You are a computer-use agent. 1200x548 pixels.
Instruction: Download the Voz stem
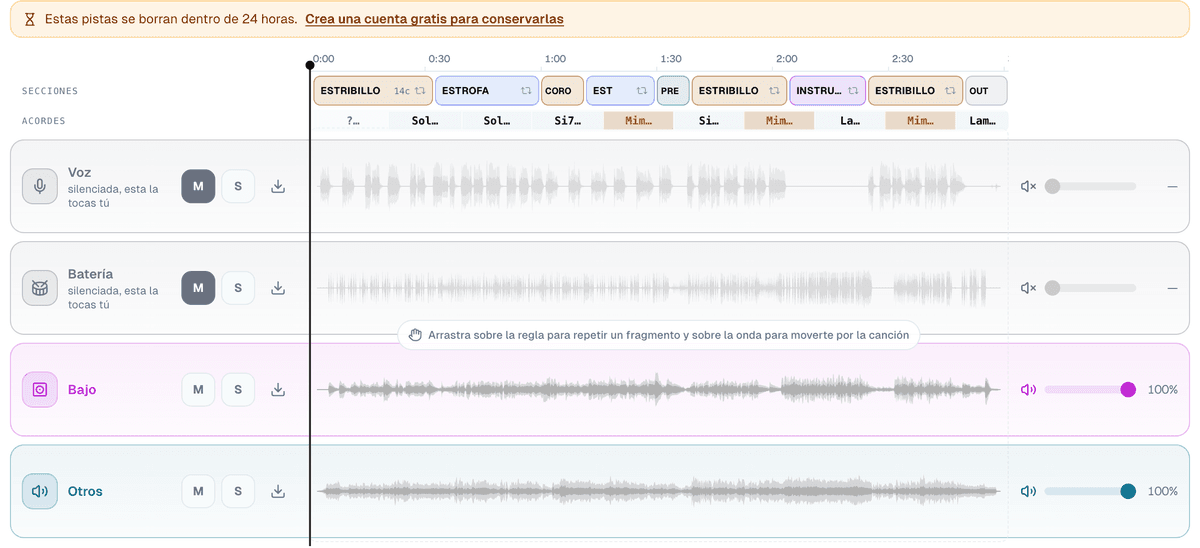pos(278,186)
